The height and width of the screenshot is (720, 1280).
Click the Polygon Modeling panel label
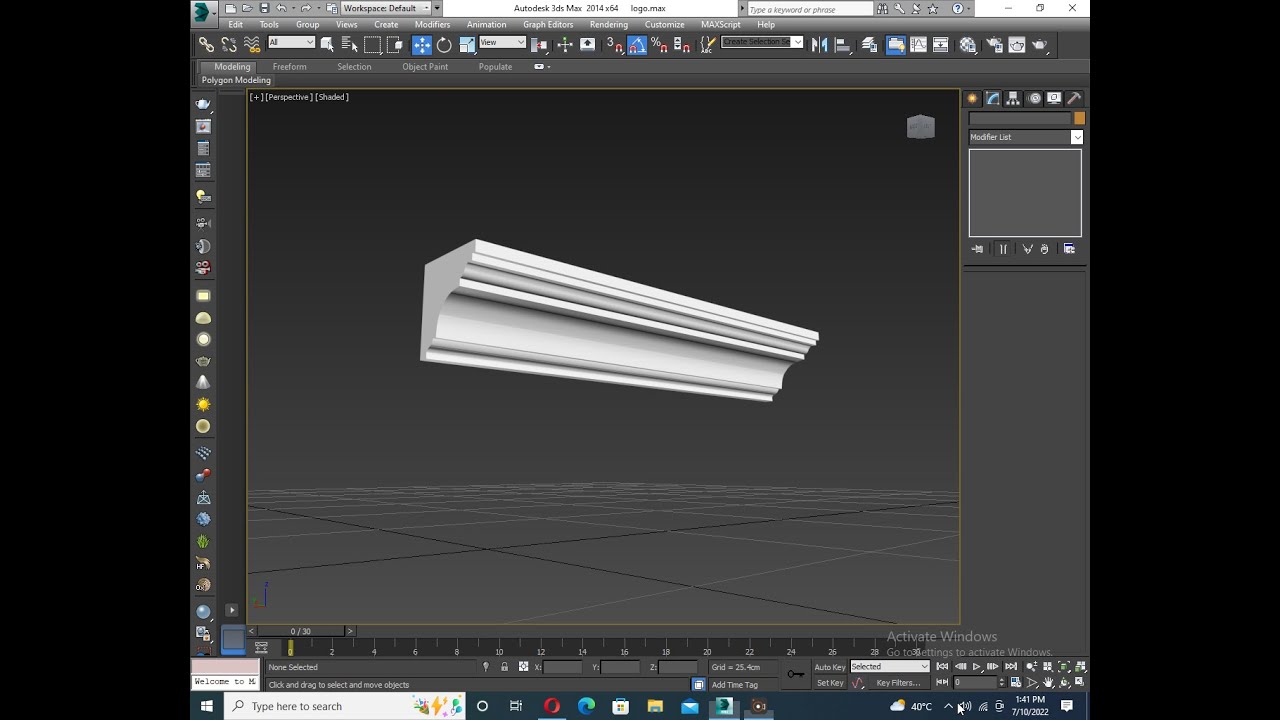coord(236,80)
